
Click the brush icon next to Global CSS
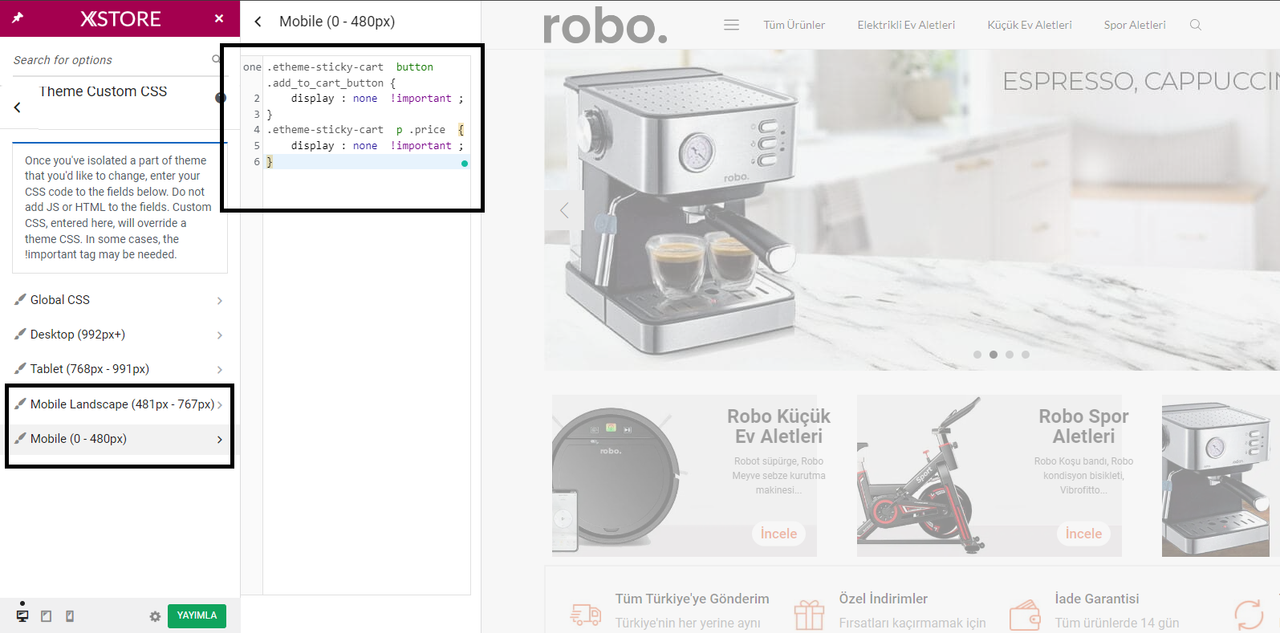[x=20, y=300]
